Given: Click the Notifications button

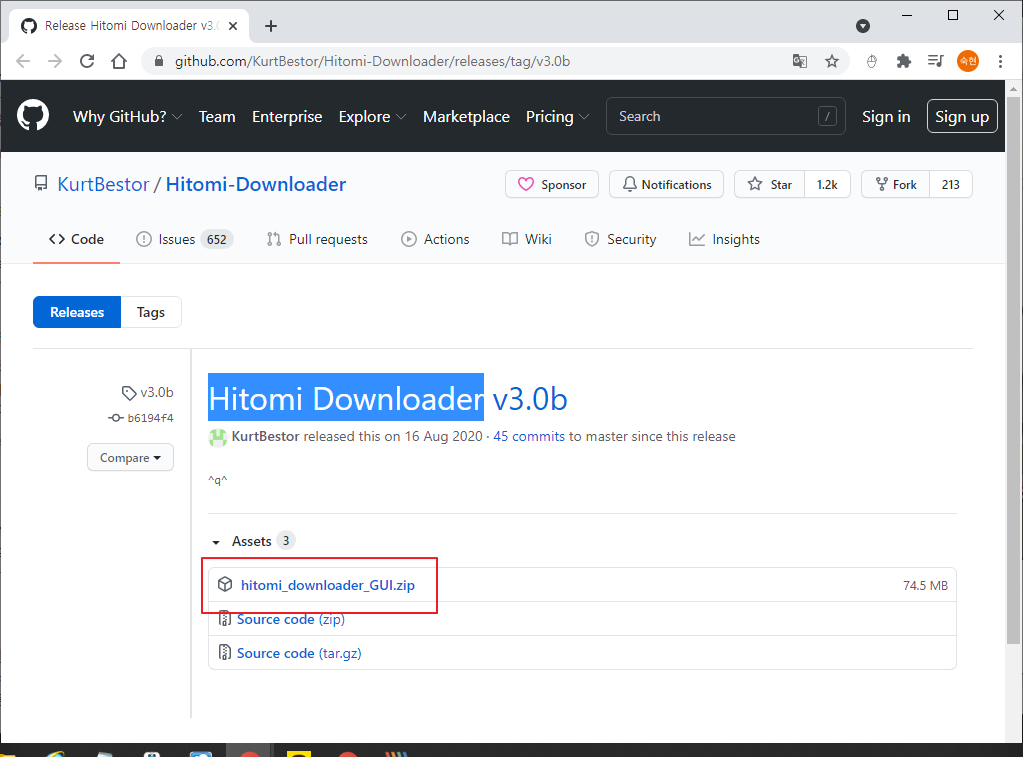Looking at the screenshot, I should click(666, 184).
